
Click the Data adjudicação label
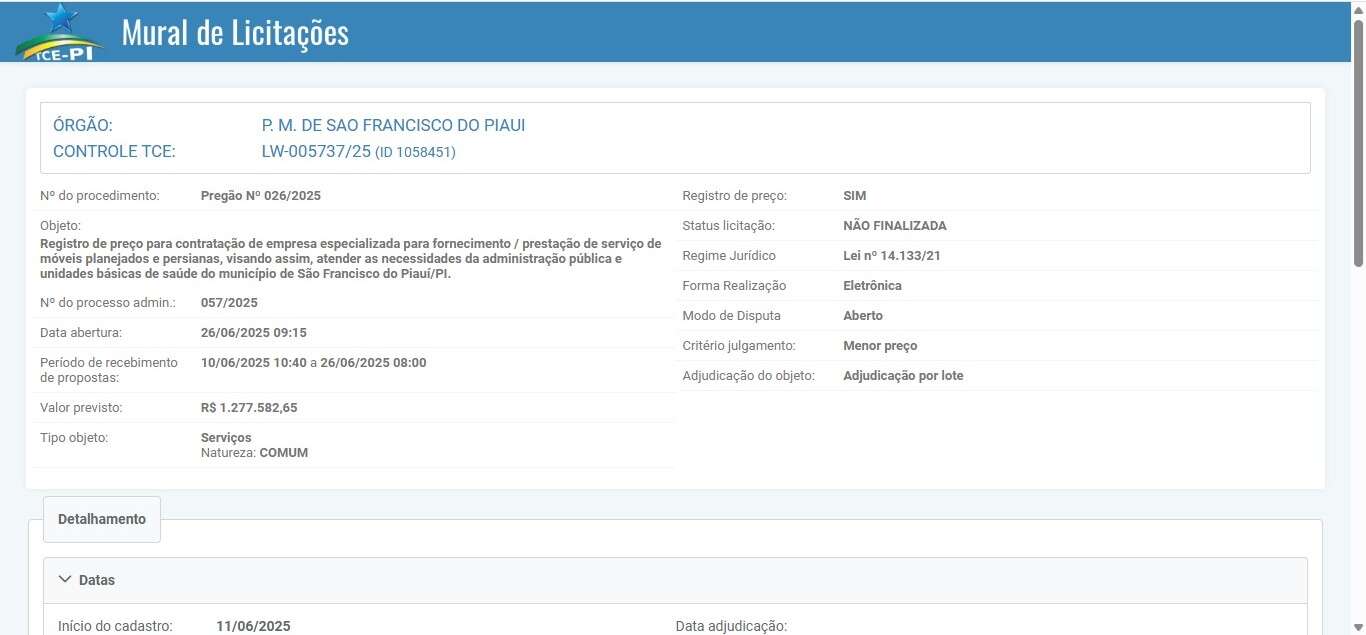point(732,626)
